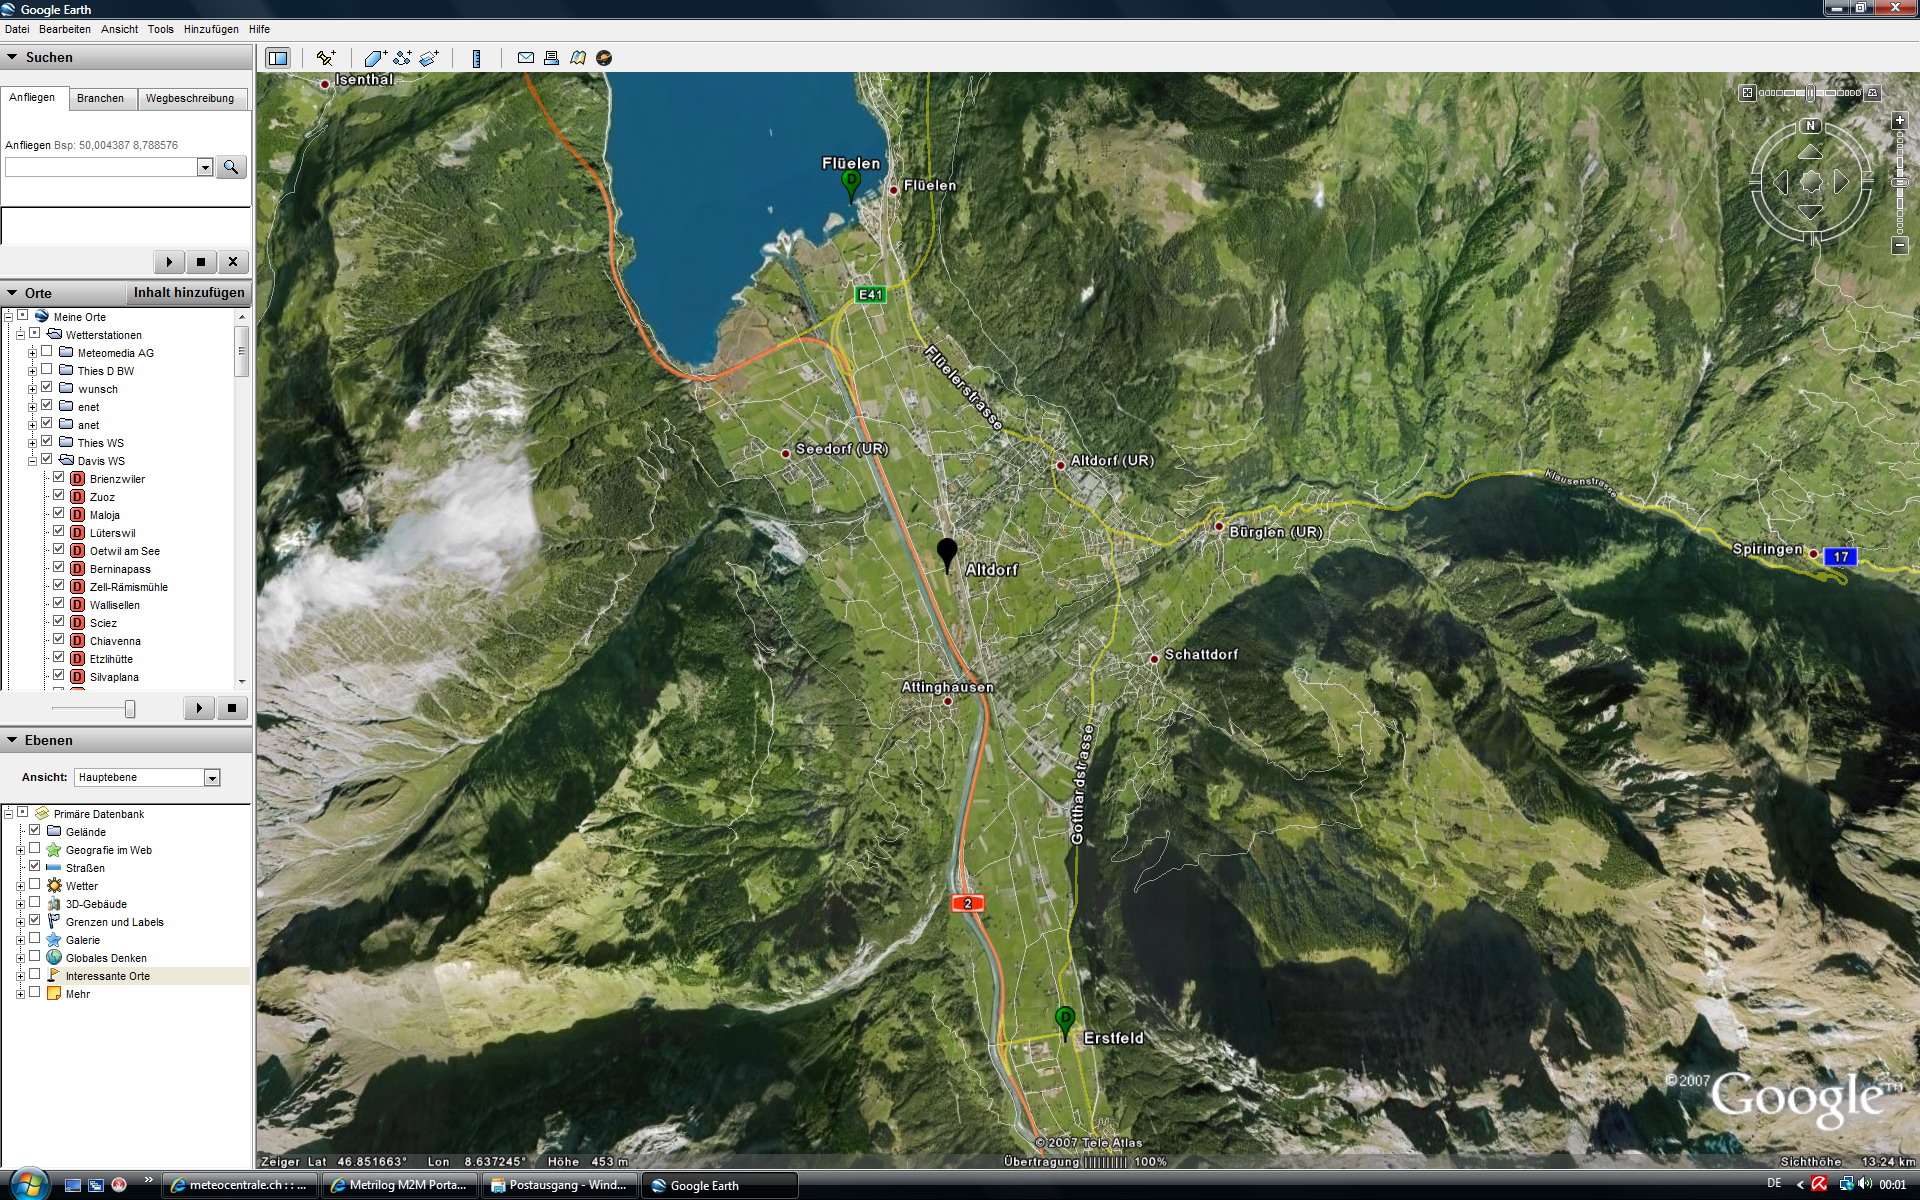The width and height of the screenshot is (1920, 1200).
Task: Adjust the zoom slider handle
Action: 1900,182
